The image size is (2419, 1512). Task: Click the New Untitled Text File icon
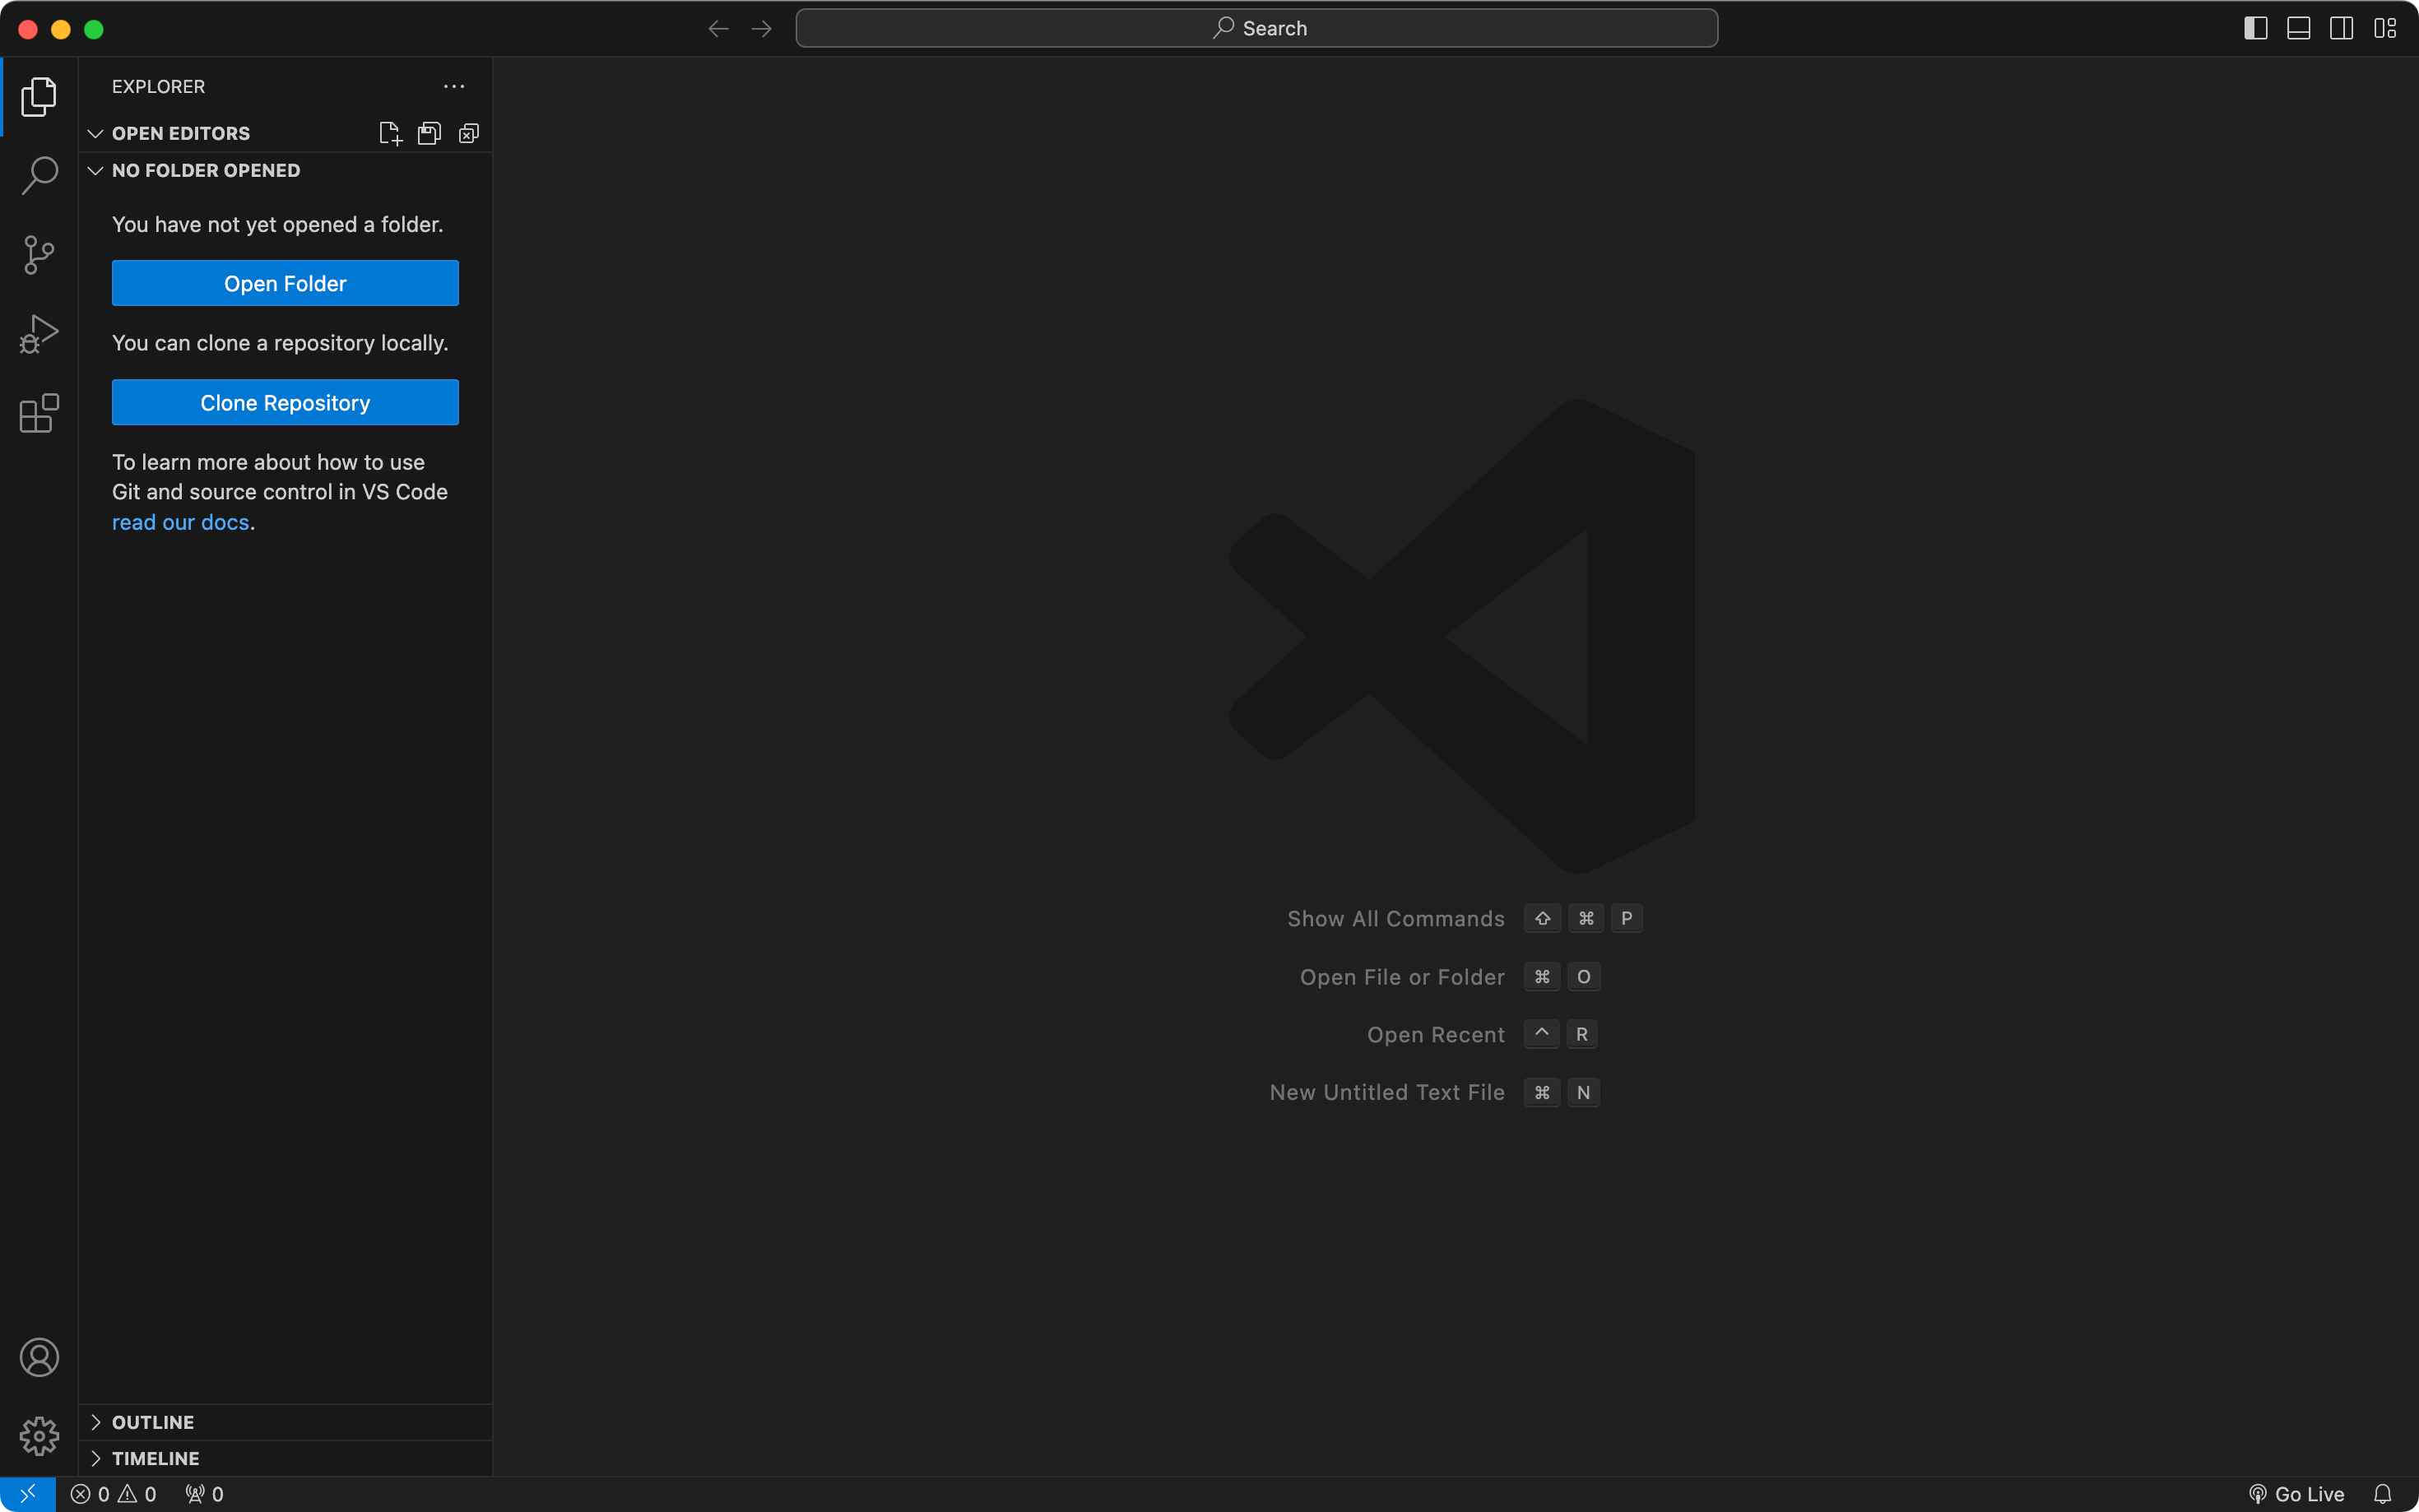click(x=390, y=133)
